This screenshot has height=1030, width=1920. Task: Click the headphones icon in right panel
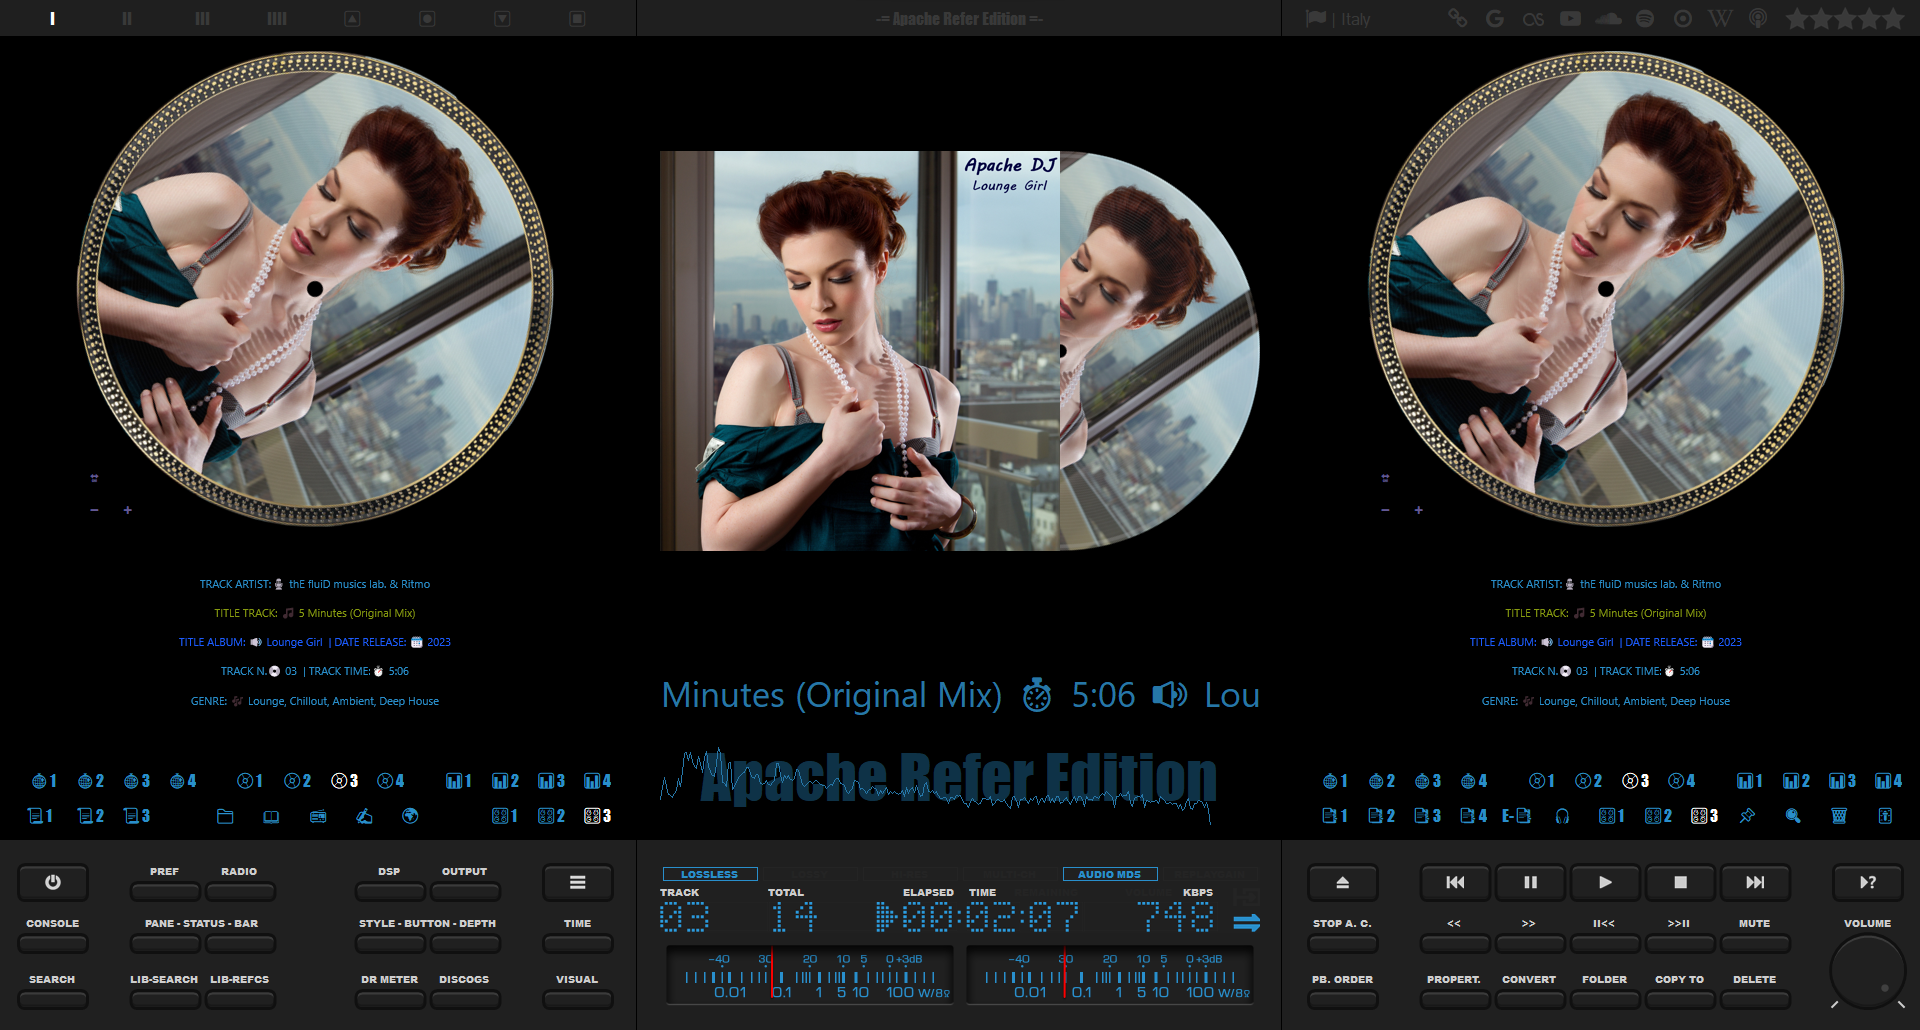click(1562, 816)
